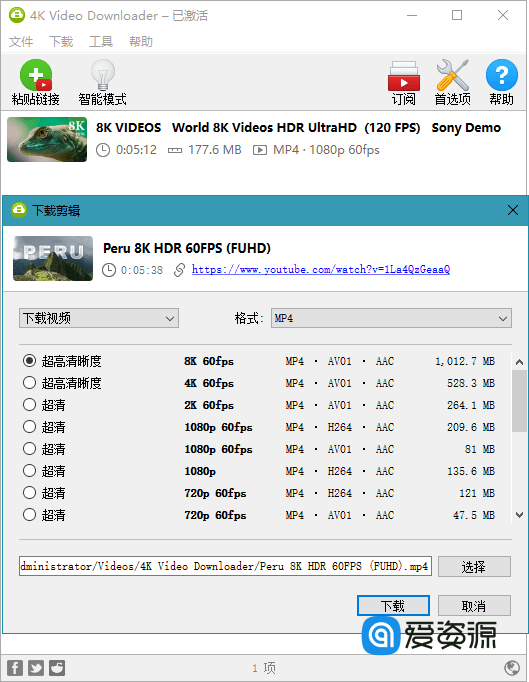Open the 格式 MP4 format dropdown
The height and width of the screenshot is (682, 529).
point(391,318)
